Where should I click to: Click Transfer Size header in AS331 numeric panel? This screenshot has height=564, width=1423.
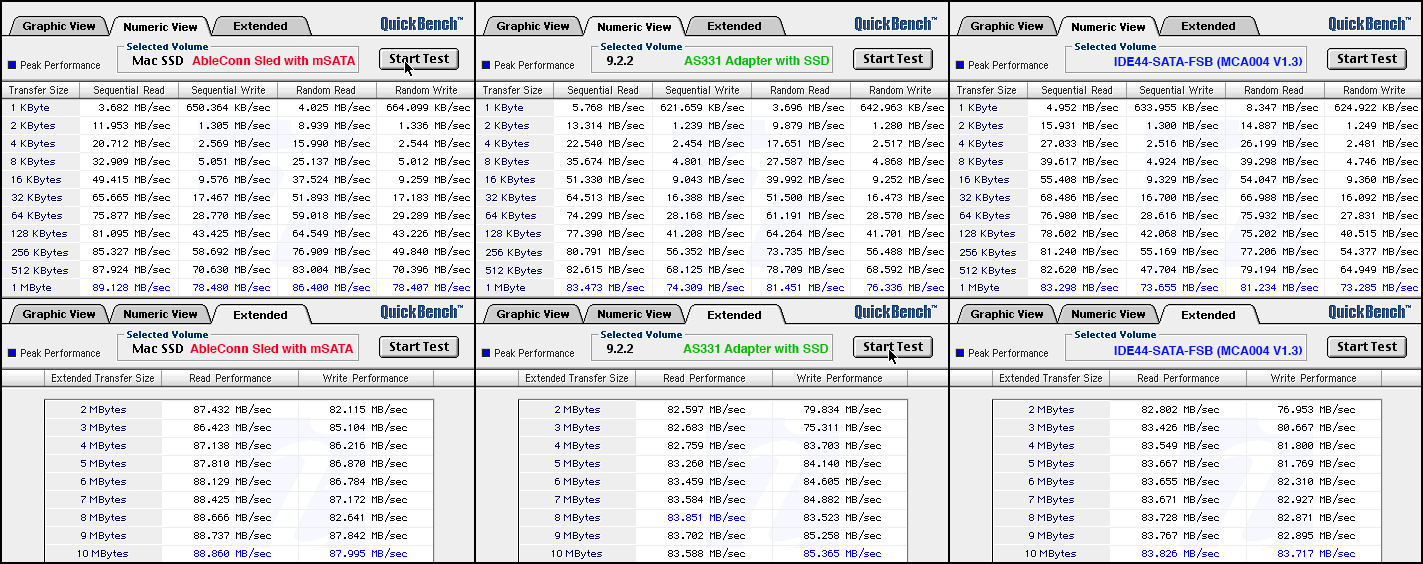pyautogui.click(x=514, y=90)
